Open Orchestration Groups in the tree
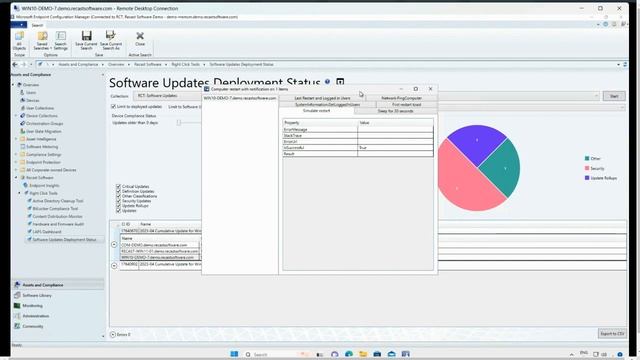Screen dimensions: 640x360 click(44, 124)
